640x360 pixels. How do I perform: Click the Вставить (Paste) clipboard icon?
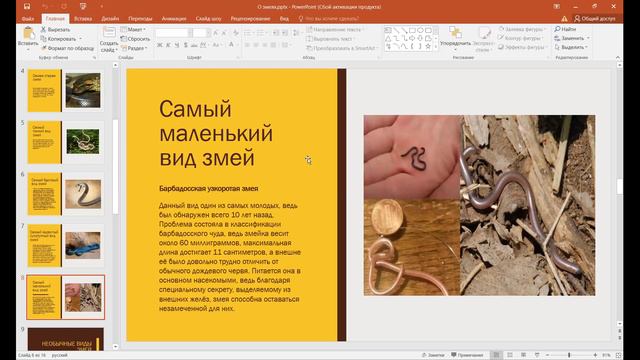pyautogui.click(x=28, y=33)
